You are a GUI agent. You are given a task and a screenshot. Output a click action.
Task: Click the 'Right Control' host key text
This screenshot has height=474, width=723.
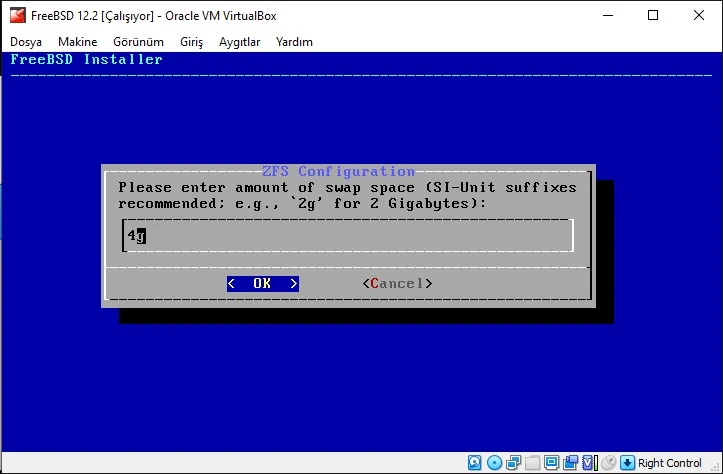tap(670, 462)
